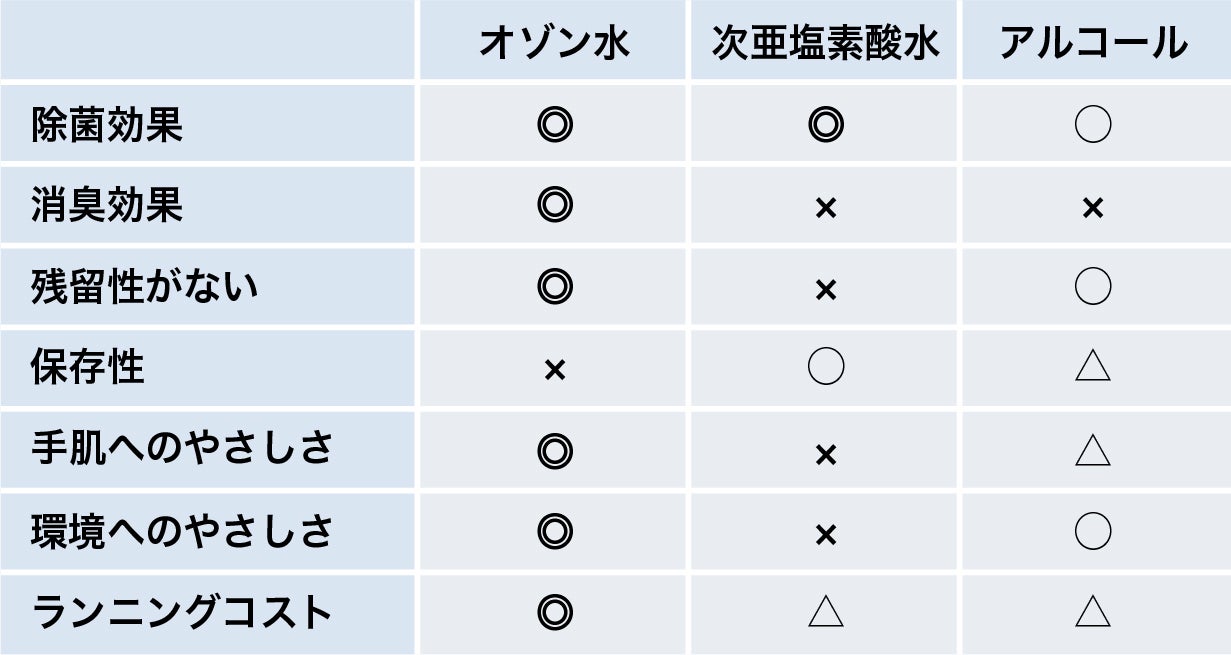Screen dimensions: 1231x655
Task: Click オゾン水's double circle for ランニングコスト
Action: tap(554, 611)
